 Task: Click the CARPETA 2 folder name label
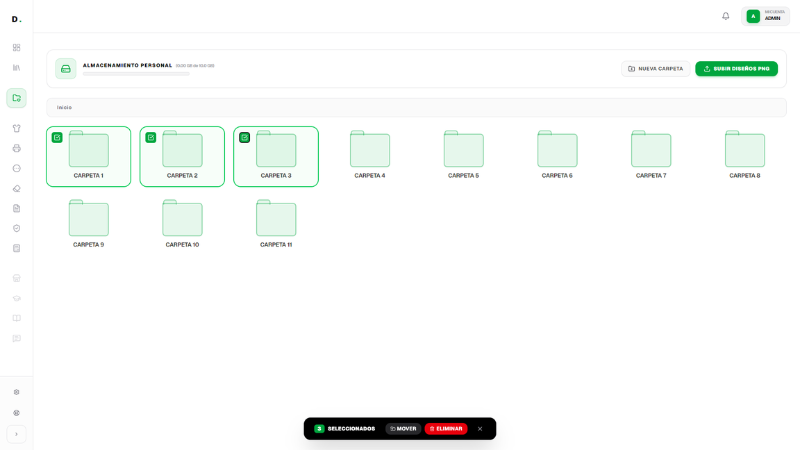coord(182,176)
